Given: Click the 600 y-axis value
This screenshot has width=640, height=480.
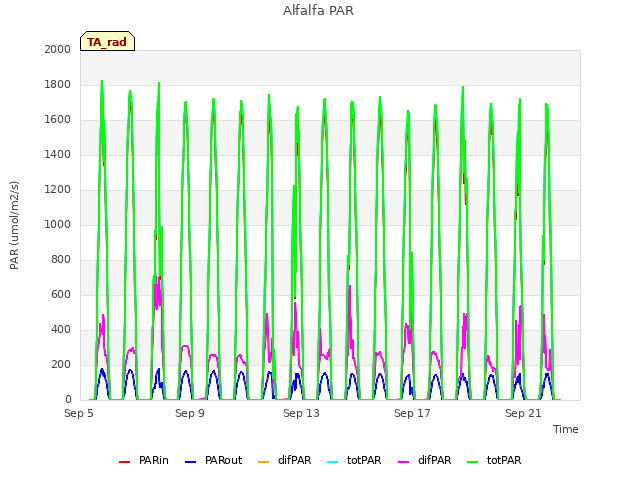Looking at the screenshot, I should pyautogui.click(x=61, y=295).
